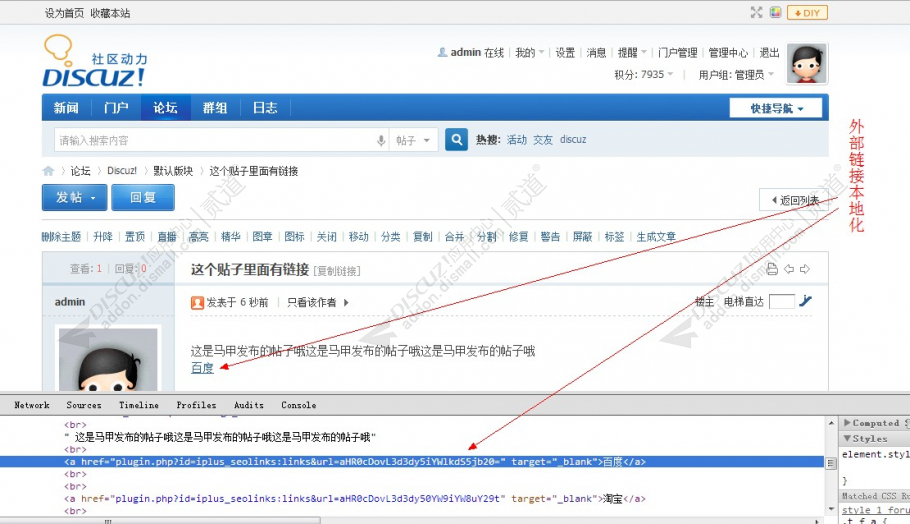
Task: Expand the 用户组: 管理员 dropdown
Action: [736, 75]
